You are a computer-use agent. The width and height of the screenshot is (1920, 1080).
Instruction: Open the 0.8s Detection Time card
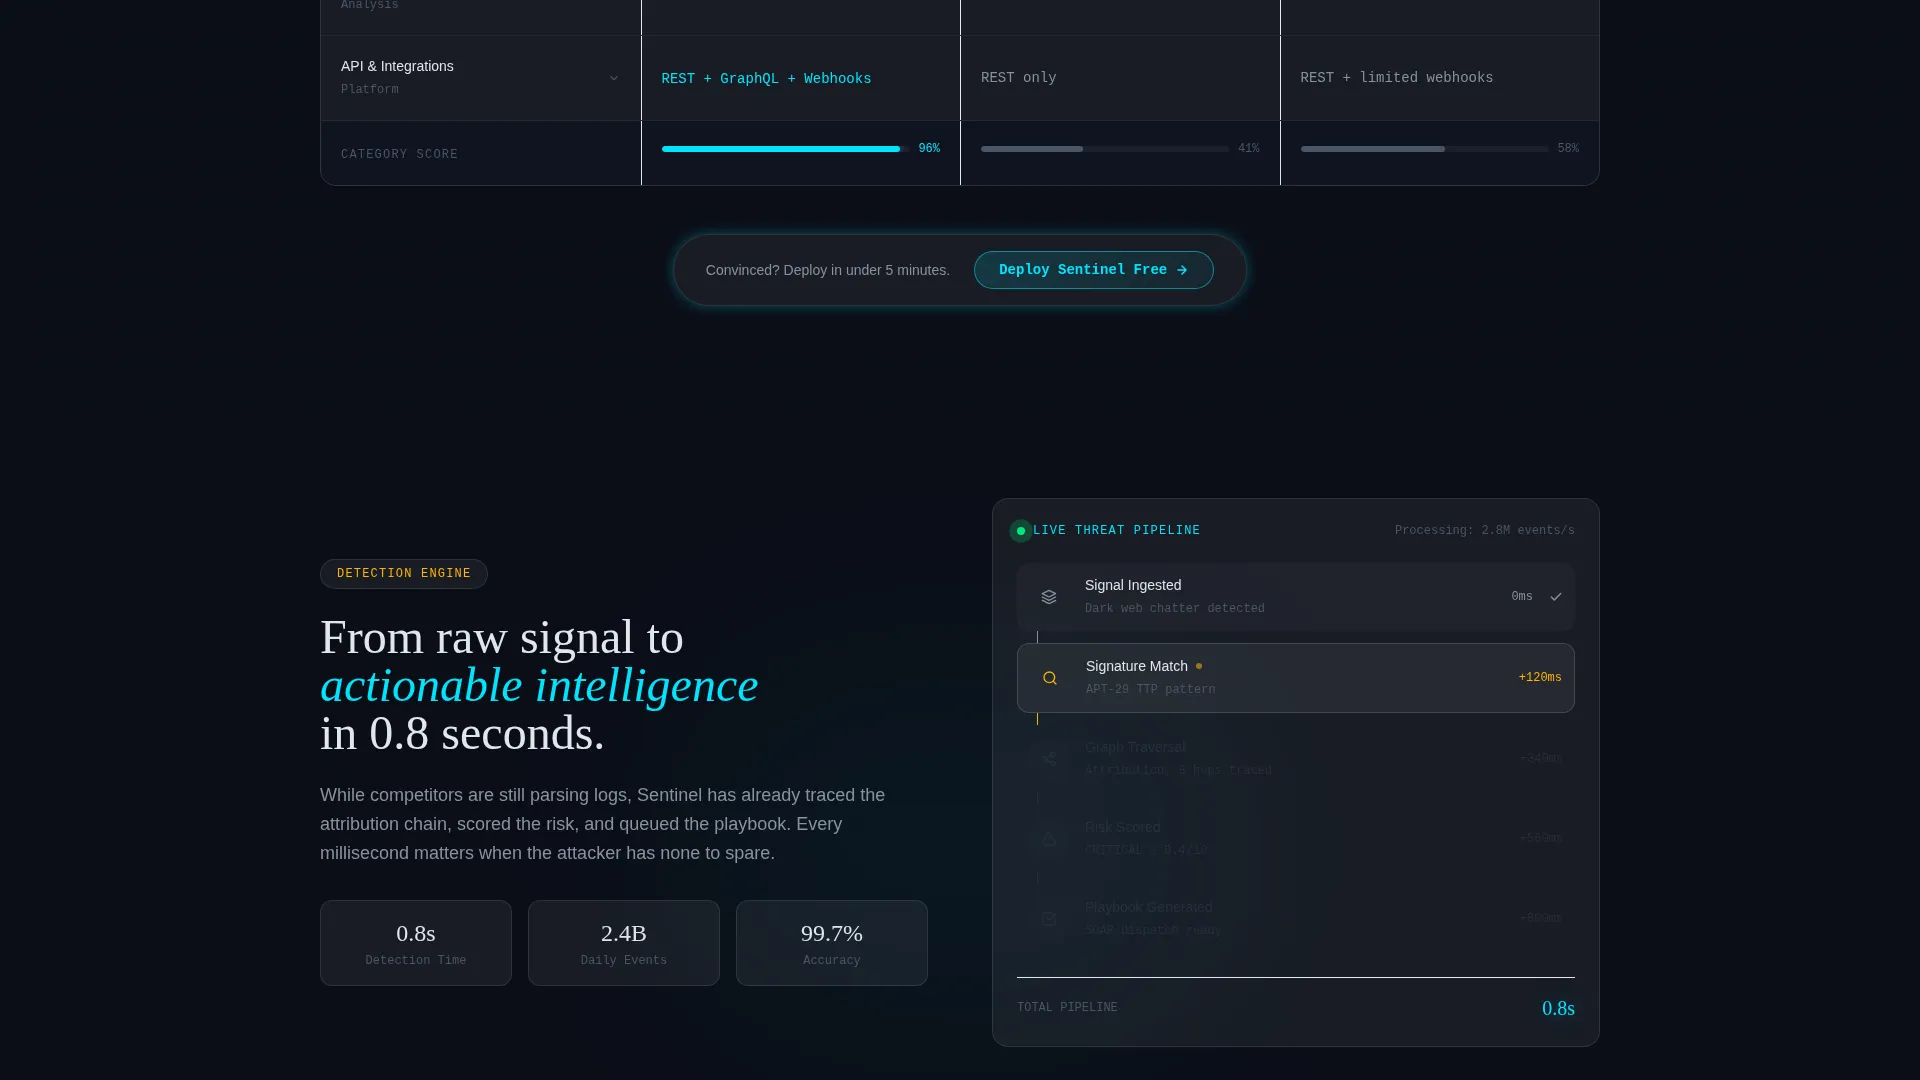[x=416, y=943]
